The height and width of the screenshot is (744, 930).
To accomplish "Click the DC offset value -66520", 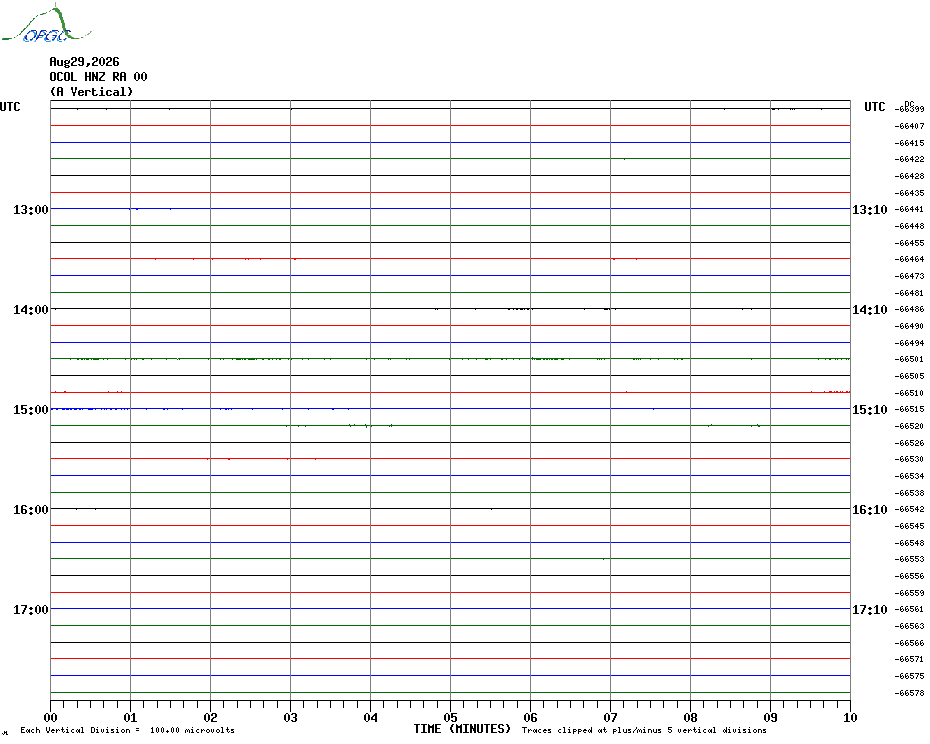I will [909, 427].
